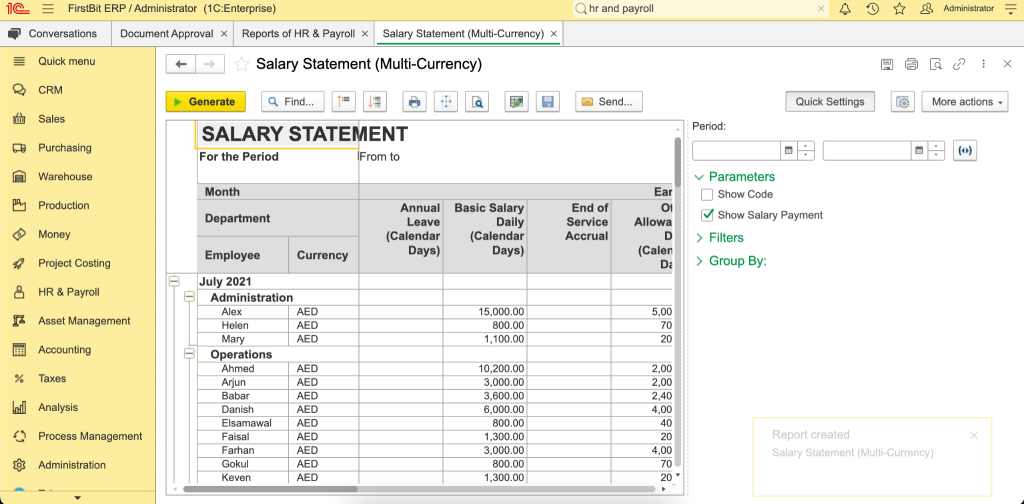Click preview icon in the header

tap(936, 64)
